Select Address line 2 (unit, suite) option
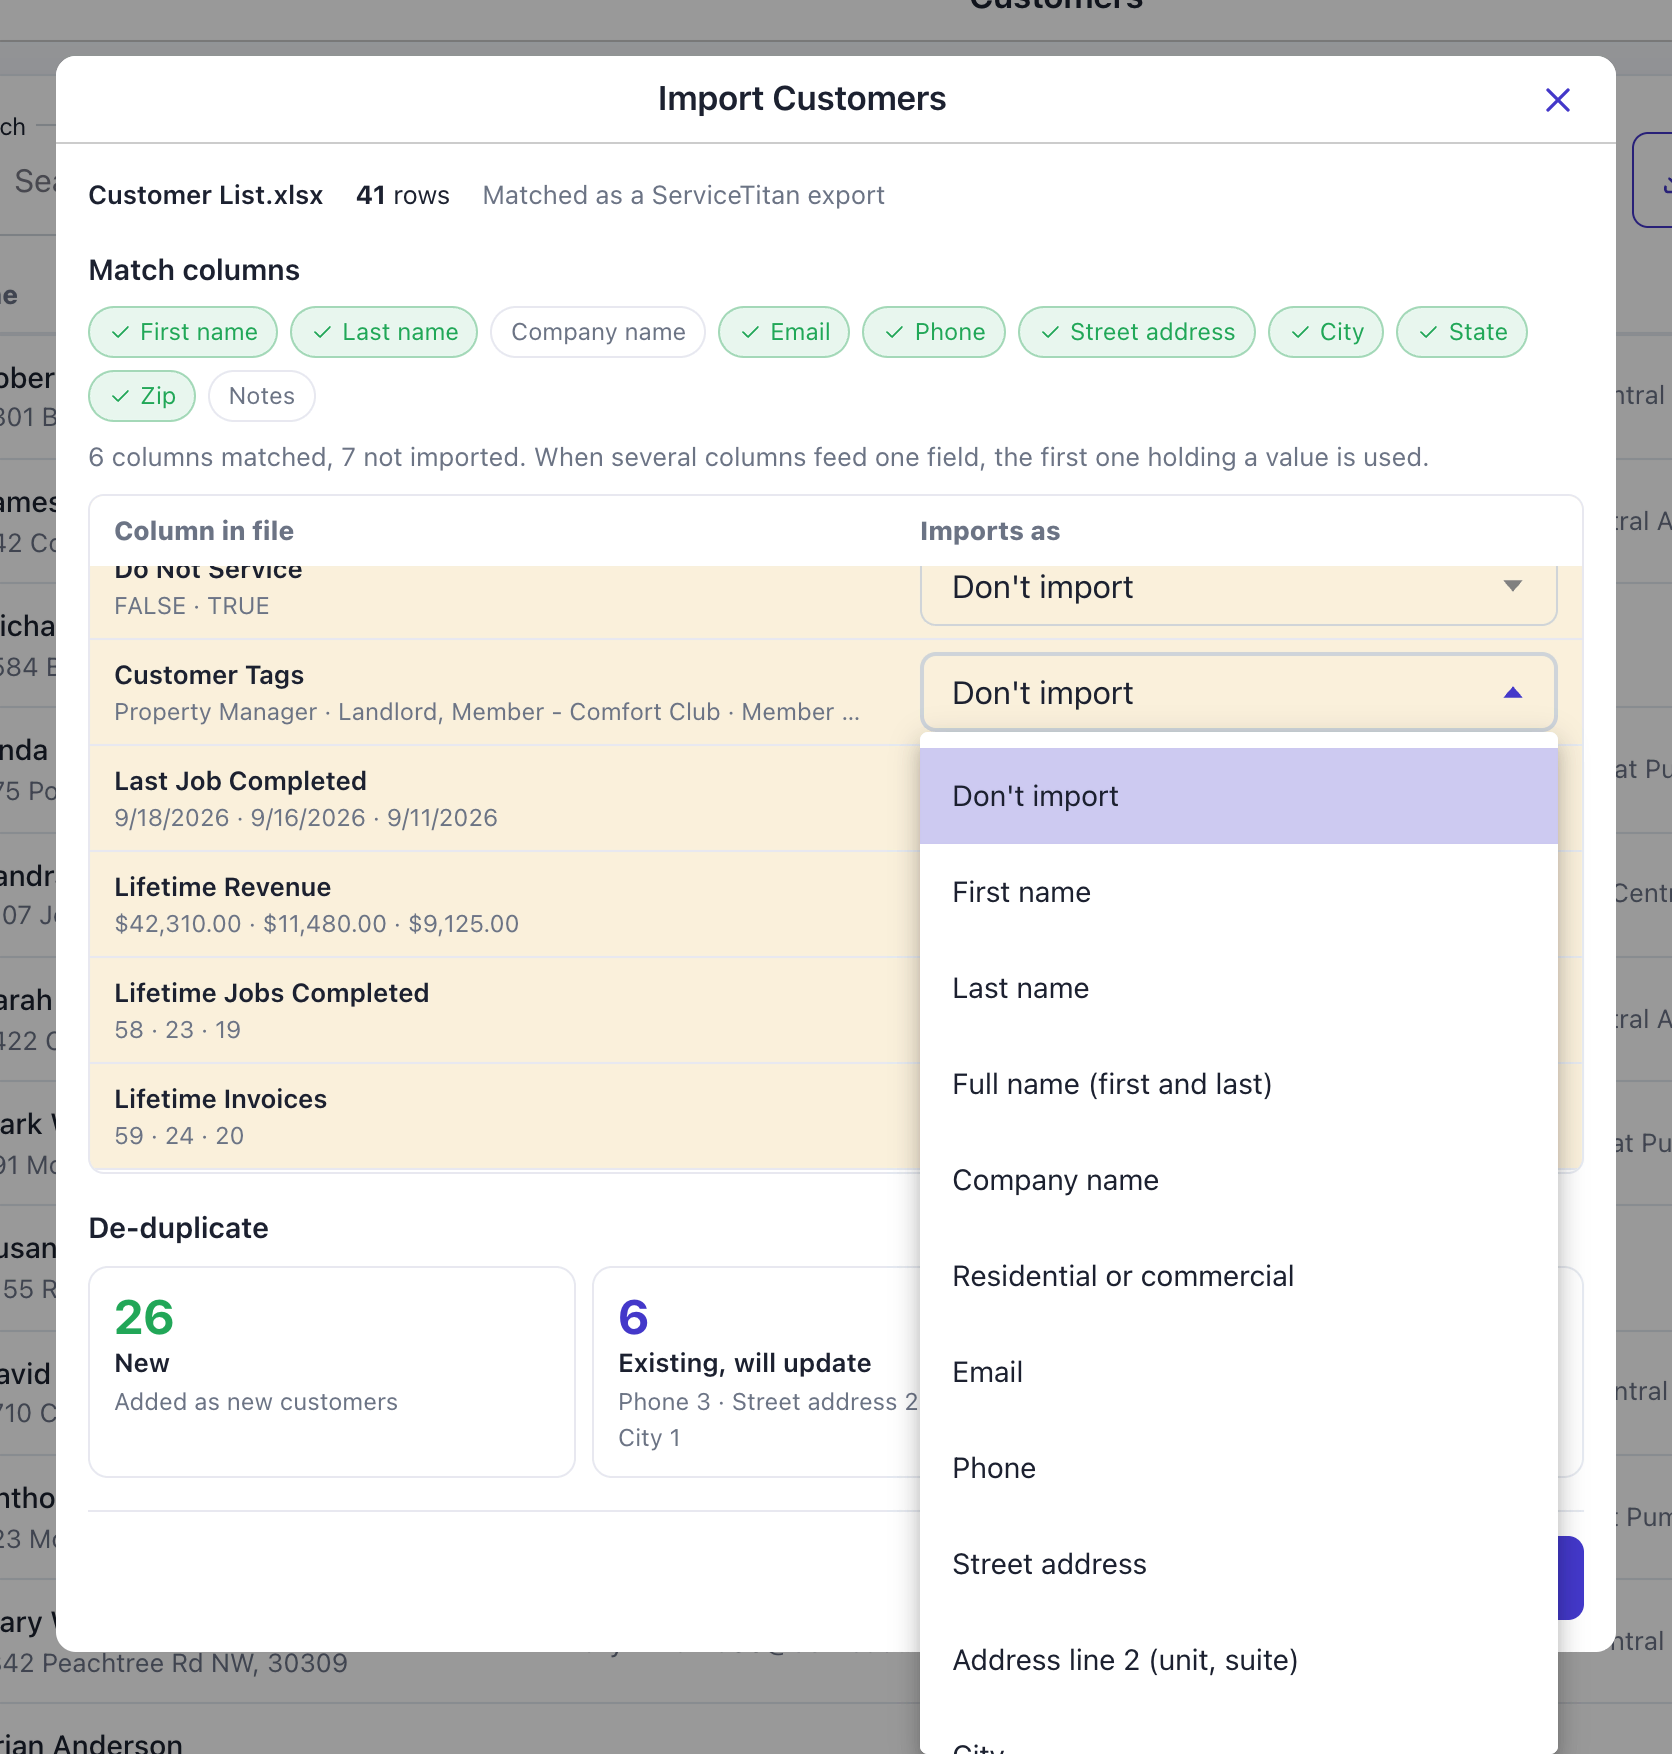The width and height of the screenshot is (1672, 1754). point(1238,1660)
